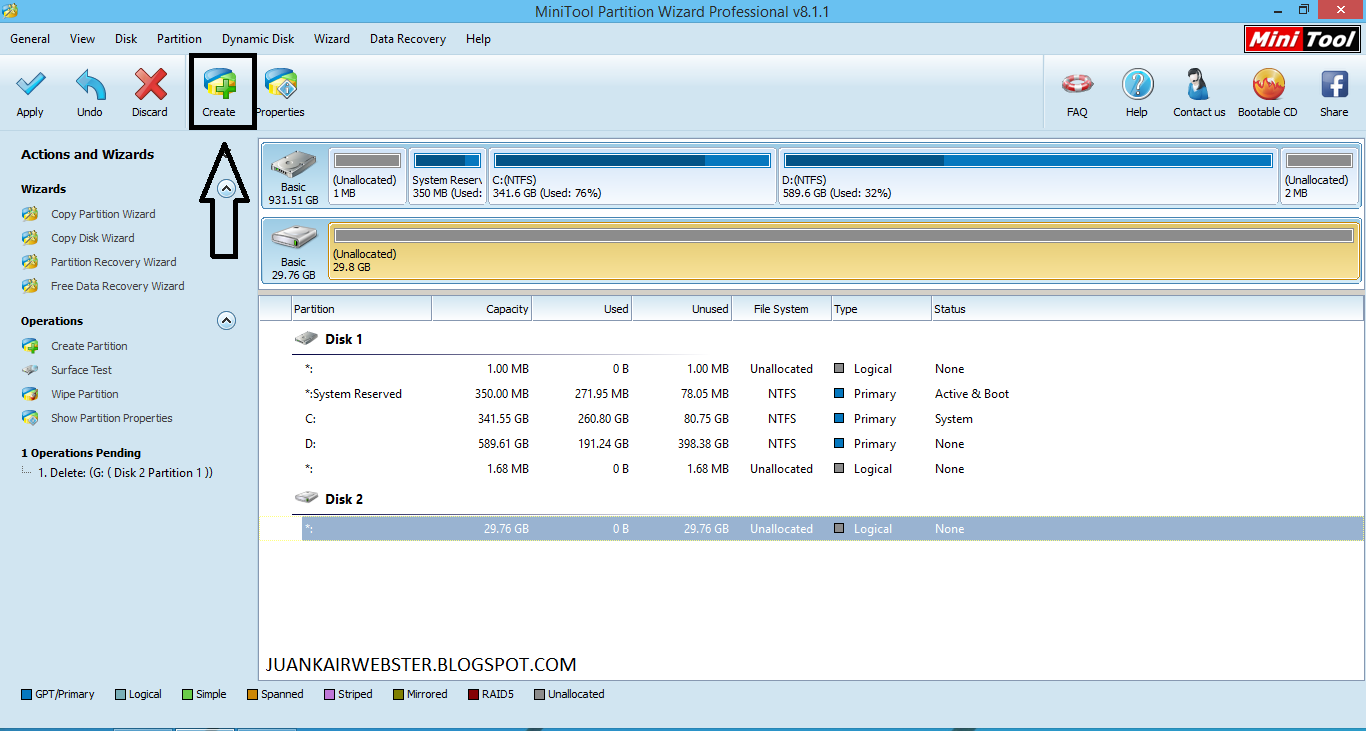Select the C:(NTFS) block in disk map
Screen dimensions: 1366x731
632,177
